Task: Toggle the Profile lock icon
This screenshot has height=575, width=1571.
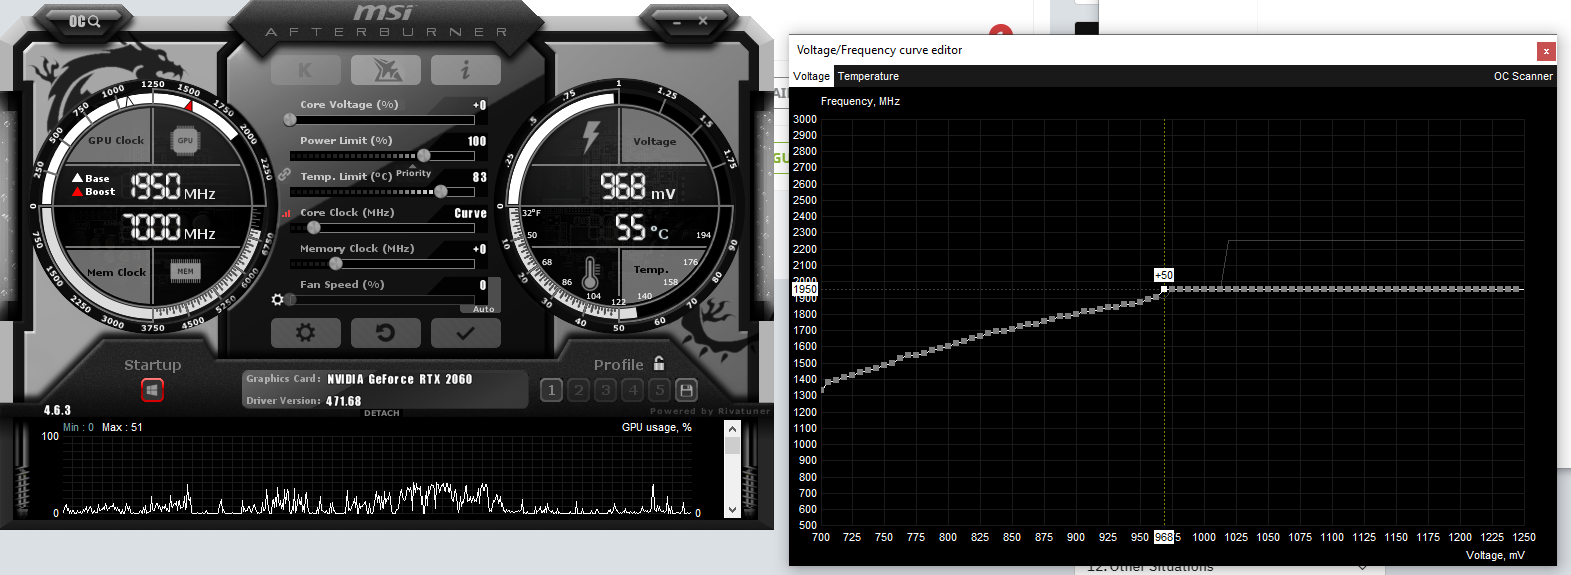Action: pyautogui.click(x=659, y=364)
